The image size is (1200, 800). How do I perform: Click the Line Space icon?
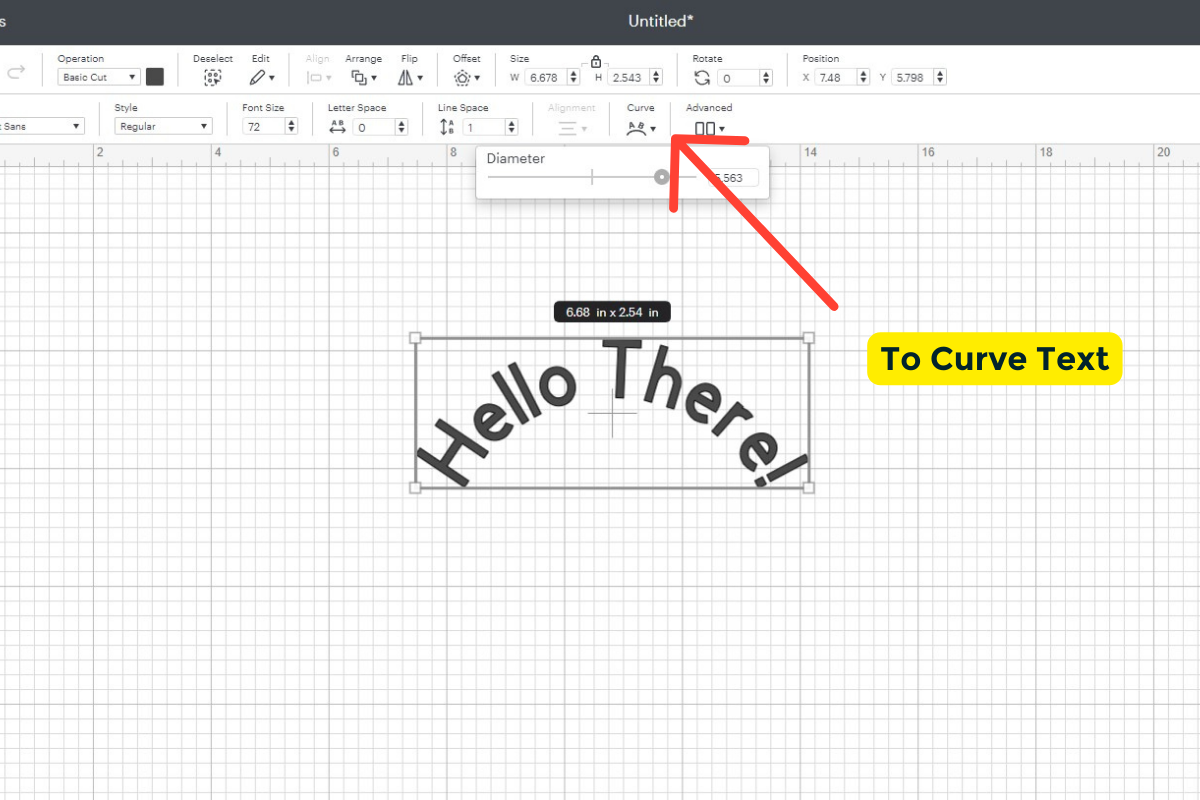pos(447,126)
